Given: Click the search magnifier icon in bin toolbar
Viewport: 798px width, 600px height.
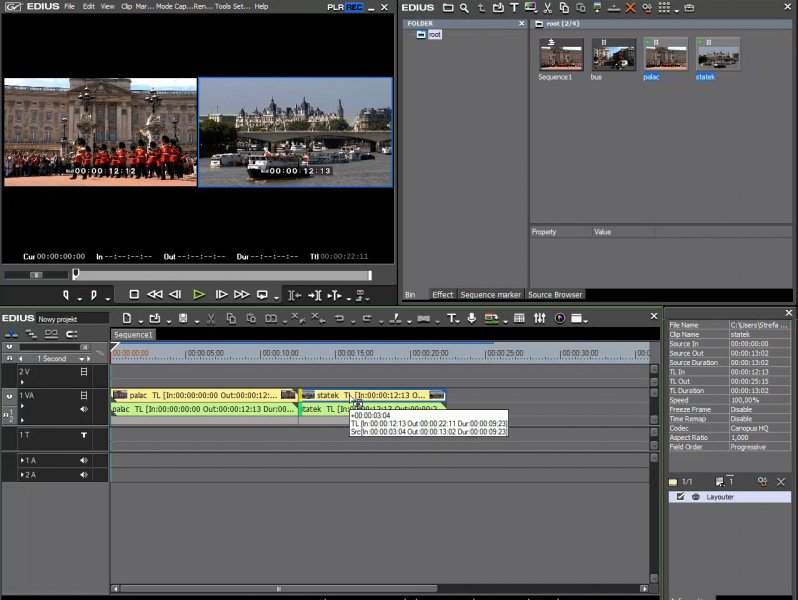Looking at the screenshot, I should click(464, 8).
